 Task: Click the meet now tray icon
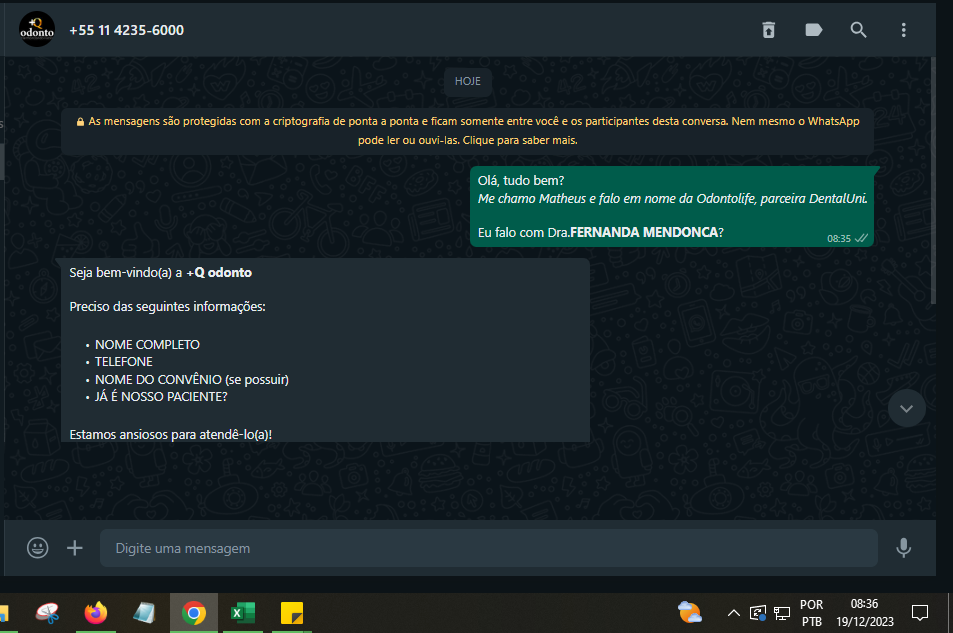coord(758,613)
